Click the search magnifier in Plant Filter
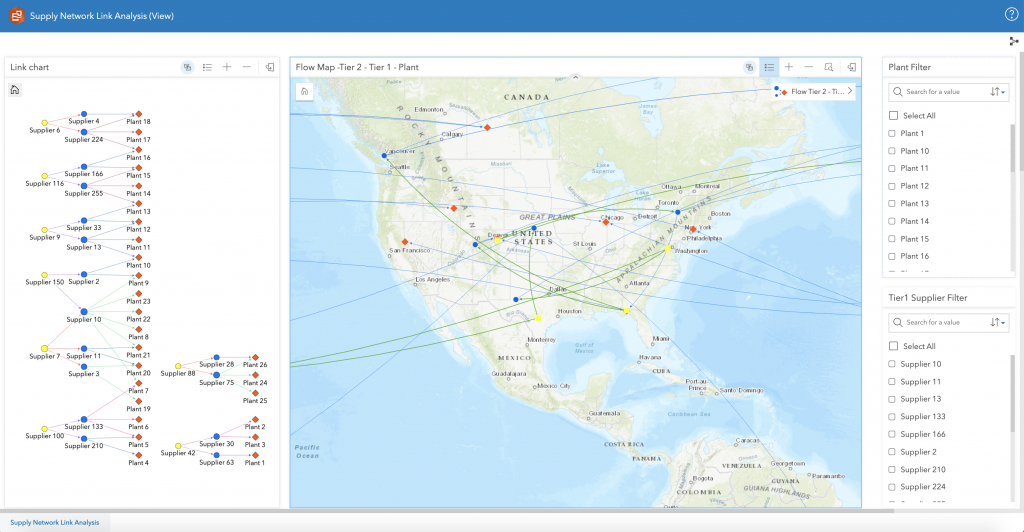Viewport: 1024px width, 532px height. 898,92
